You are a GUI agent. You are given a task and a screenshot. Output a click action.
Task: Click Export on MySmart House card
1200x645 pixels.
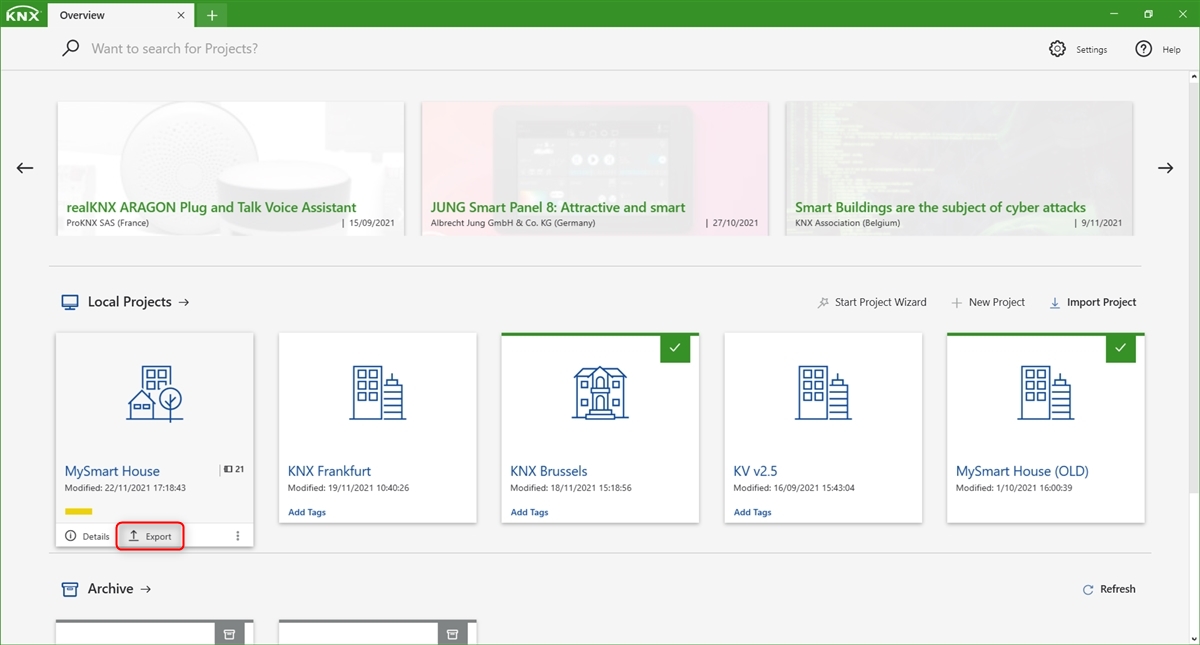[x=150, y=536]
